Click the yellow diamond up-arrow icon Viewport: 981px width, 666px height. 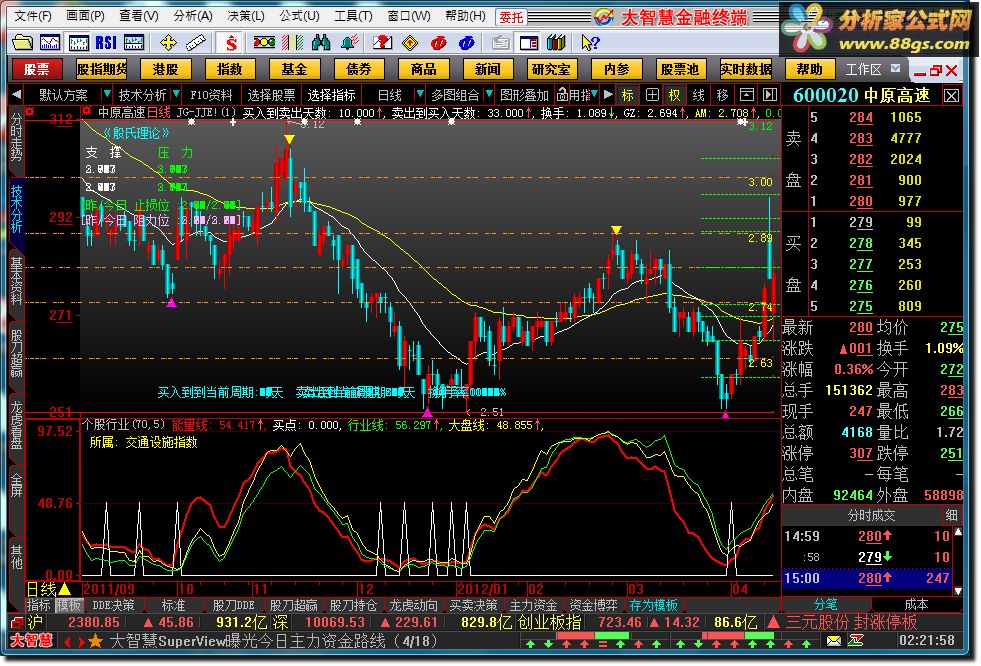pos(410,43)
